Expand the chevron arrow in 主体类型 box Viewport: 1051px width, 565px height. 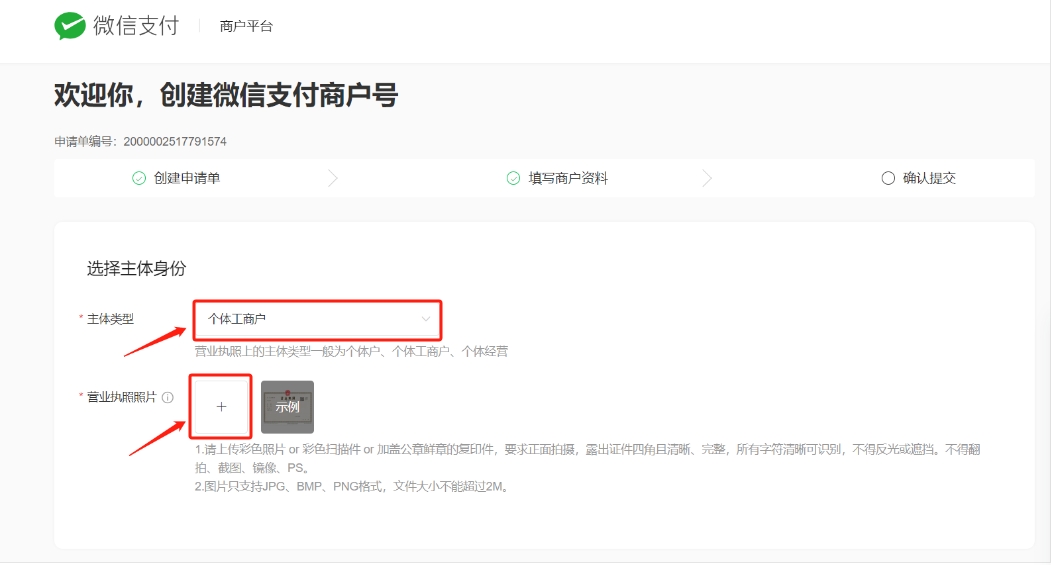click(x=426, y=319)
